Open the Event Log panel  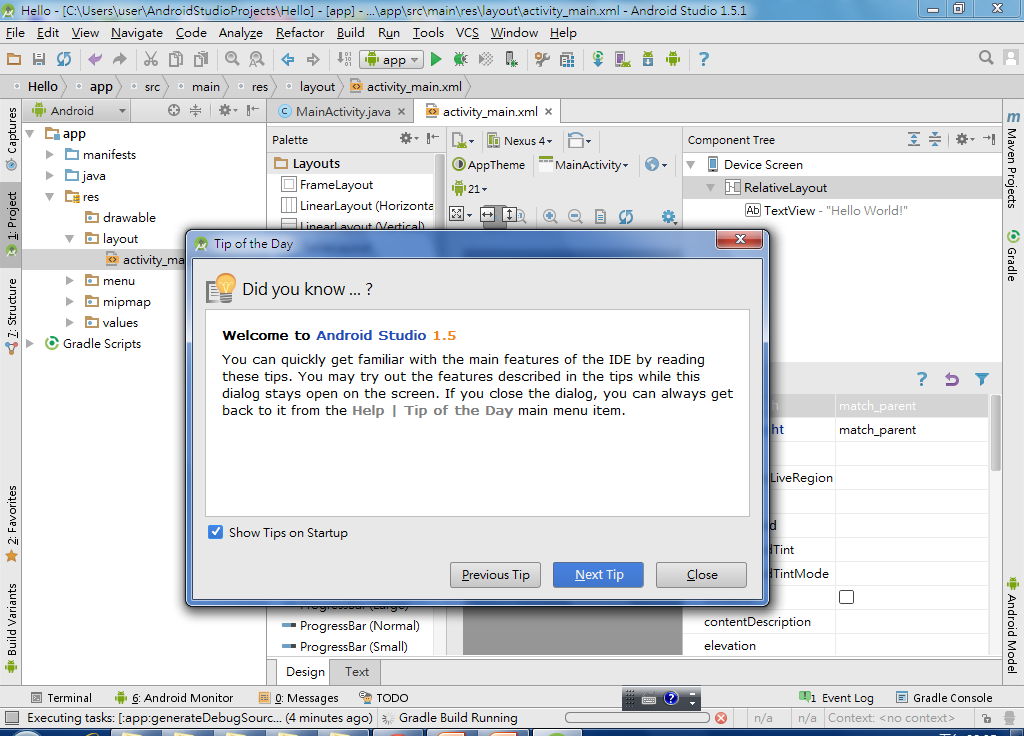(x=837, y=697)
